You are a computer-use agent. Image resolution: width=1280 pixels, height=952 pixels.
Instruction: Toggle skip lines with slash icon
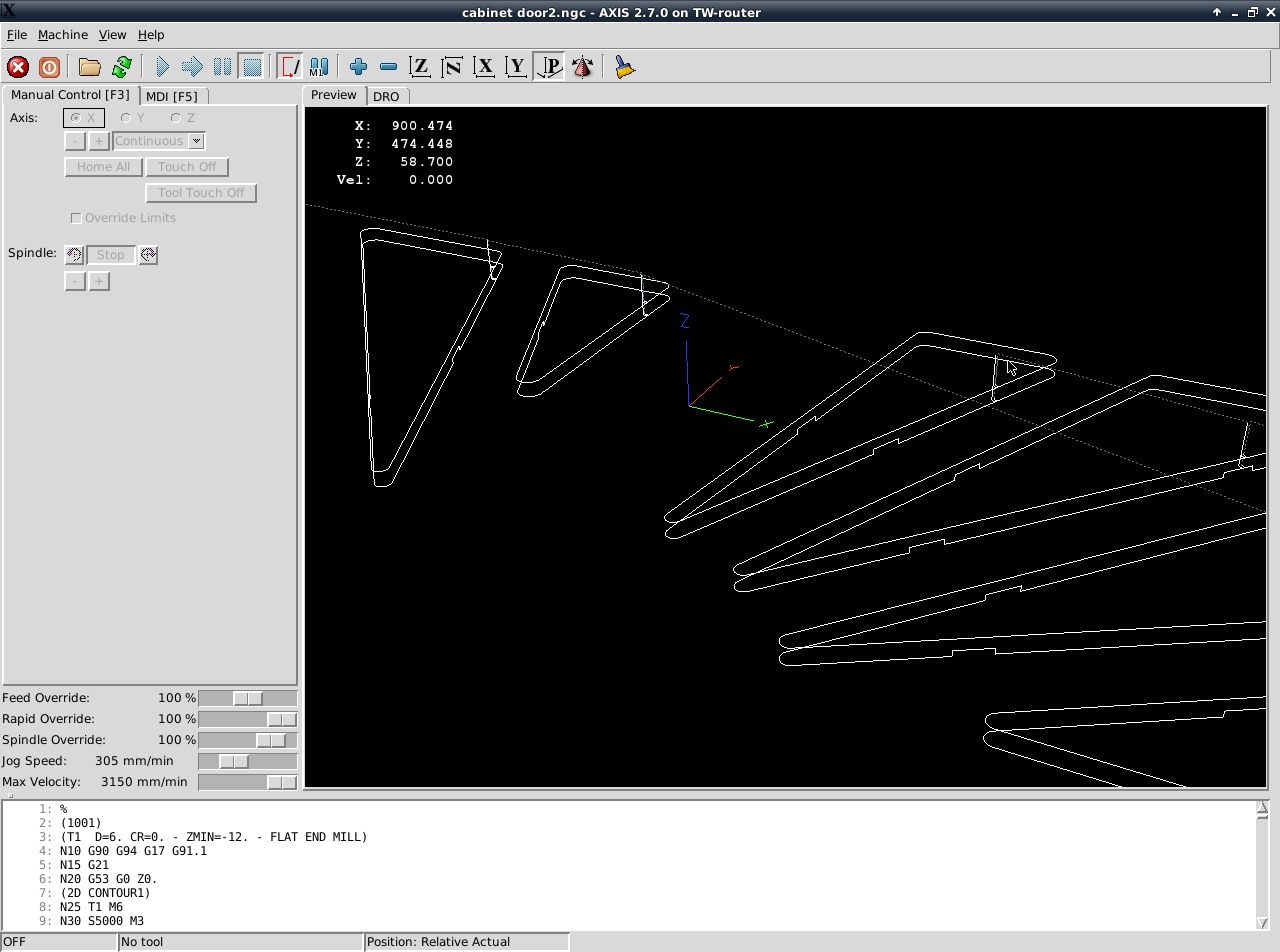(290, 67)
